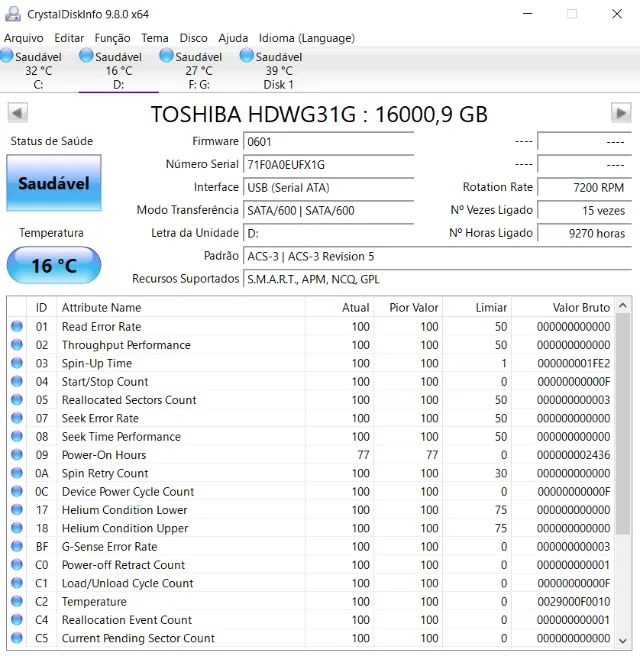
Task: Click the Pior Valor column header
Action: [408, 308]
